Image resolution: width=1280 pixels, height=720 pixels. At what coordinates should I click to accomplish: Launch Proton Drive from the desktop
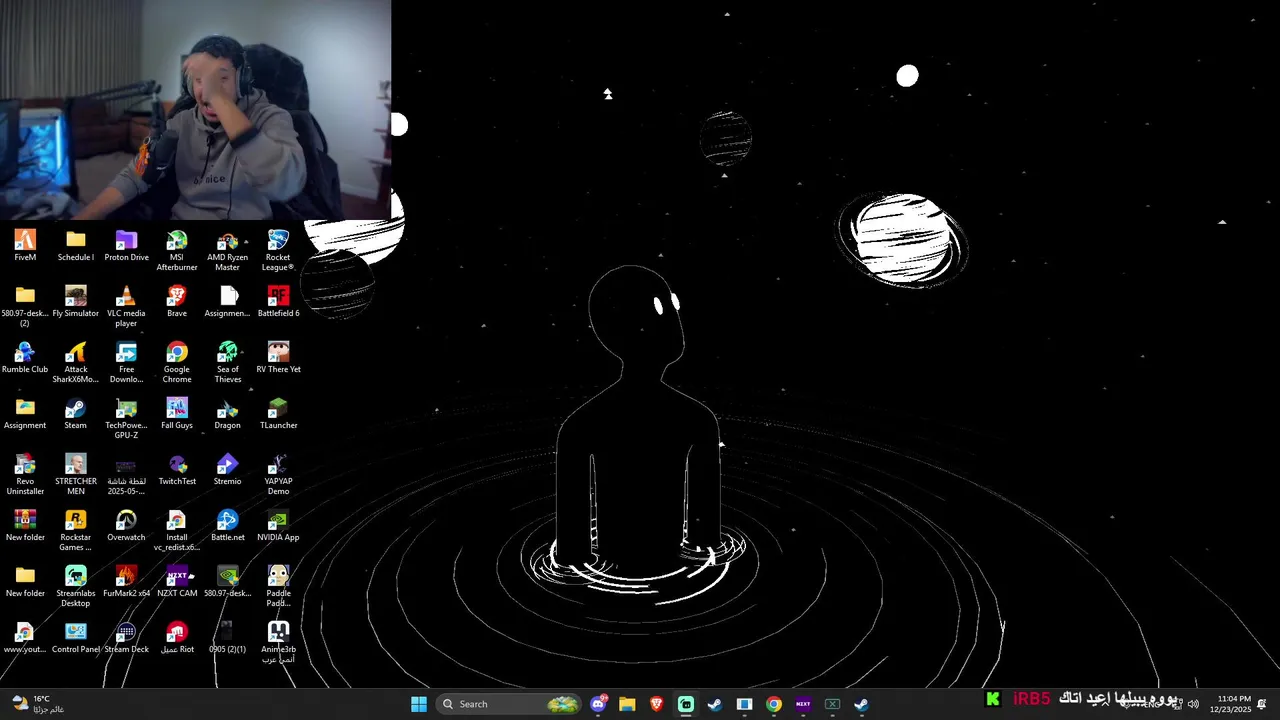pos(126,246)
